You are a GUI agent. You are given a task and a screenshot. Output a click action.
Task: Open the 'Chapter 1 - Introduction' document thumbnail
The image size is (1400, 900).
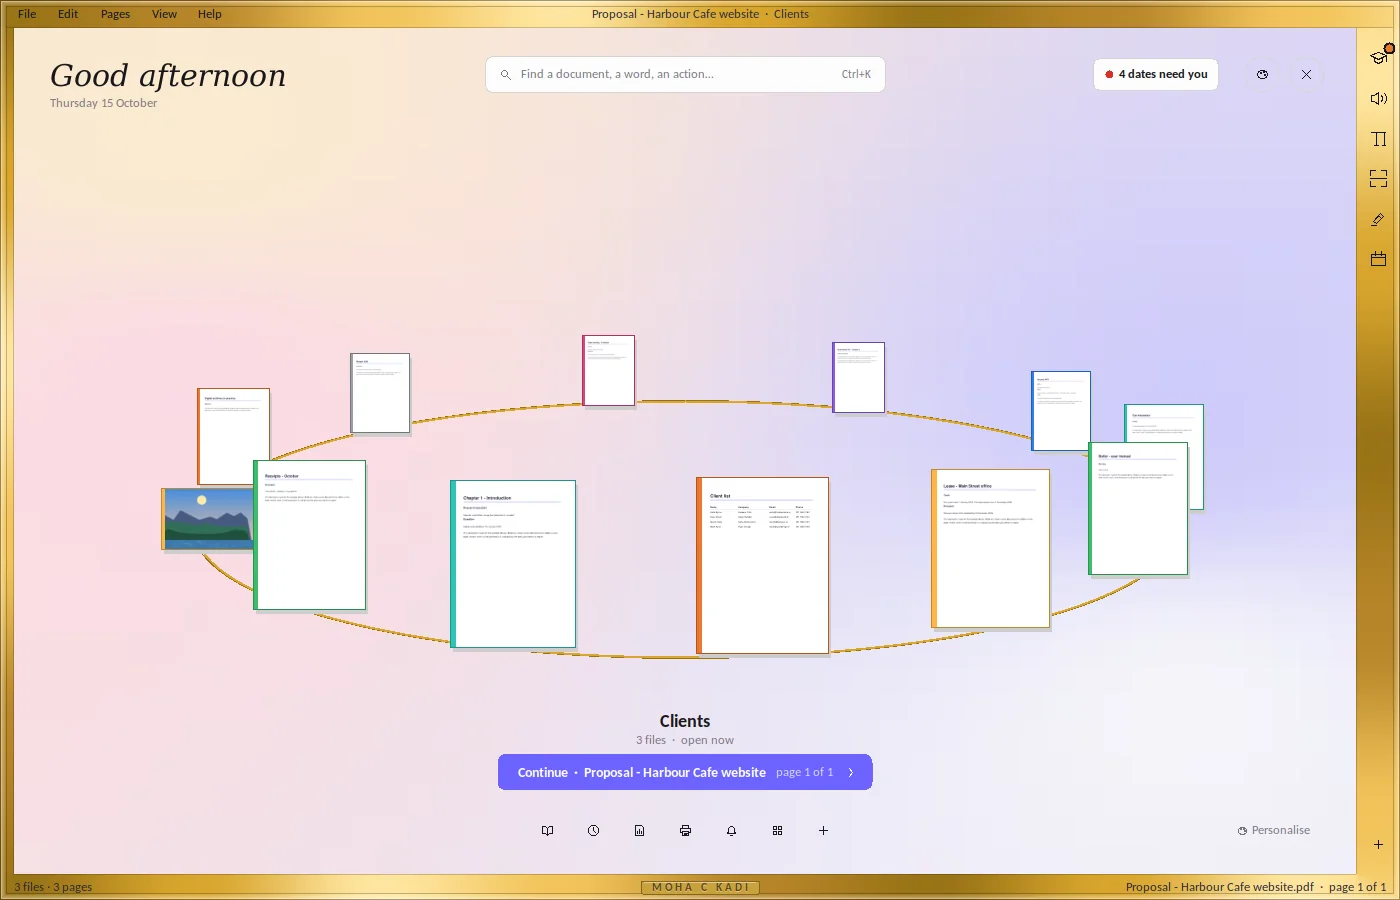[x=513, y=564]
